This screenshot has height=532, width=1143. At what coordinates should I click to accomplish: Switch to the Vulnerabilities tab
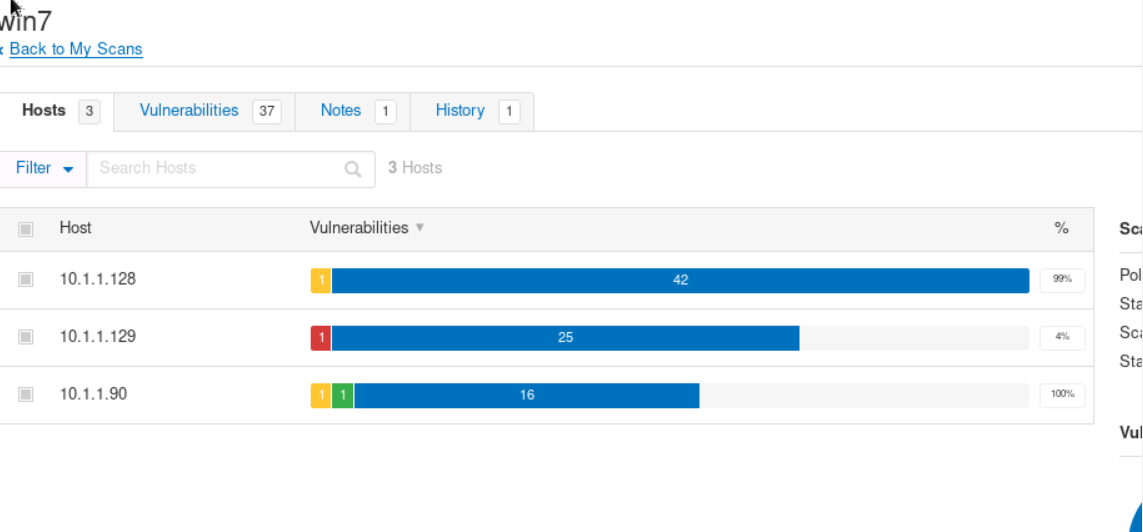[x=189, y=111]
